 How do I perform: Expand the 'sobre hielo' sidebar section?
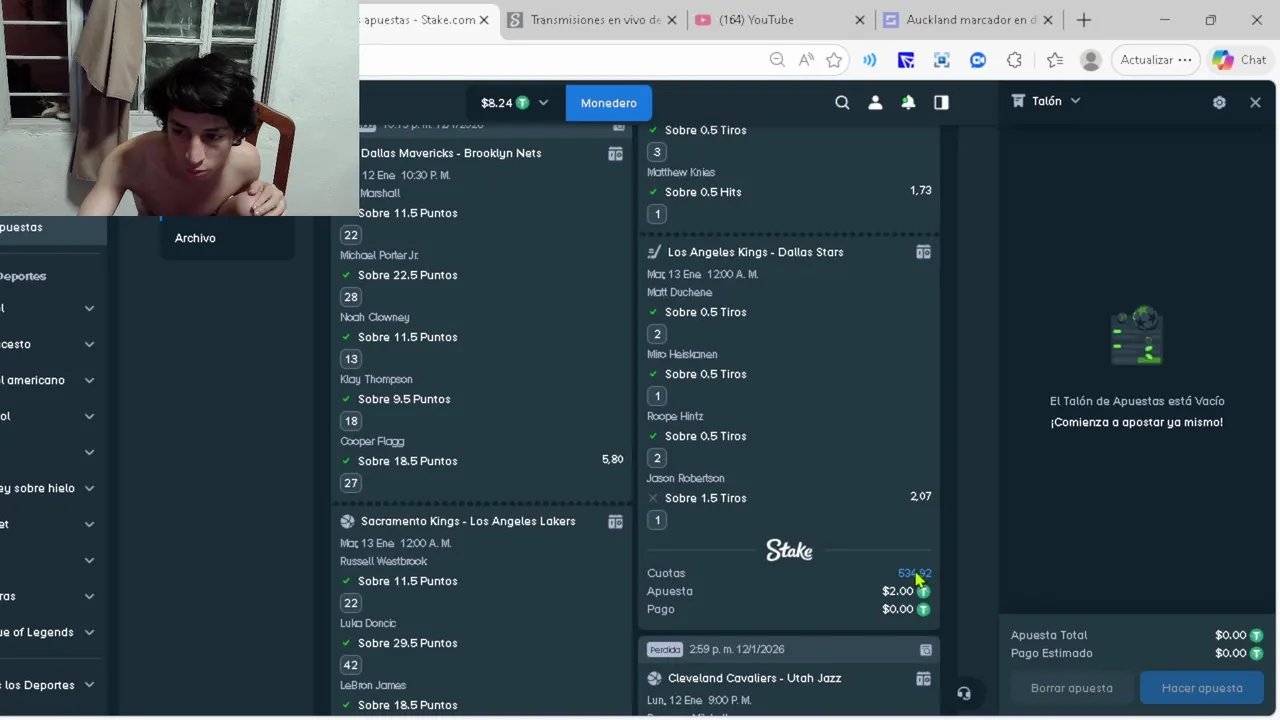(x=89, y=488)
